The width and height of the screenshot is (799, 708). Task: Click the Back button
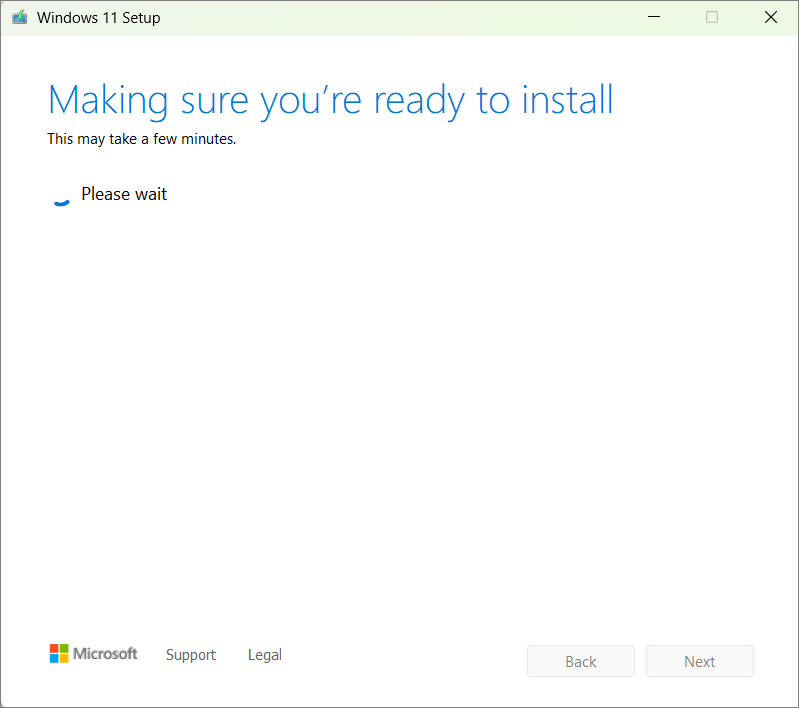click(x=581, y=661)
